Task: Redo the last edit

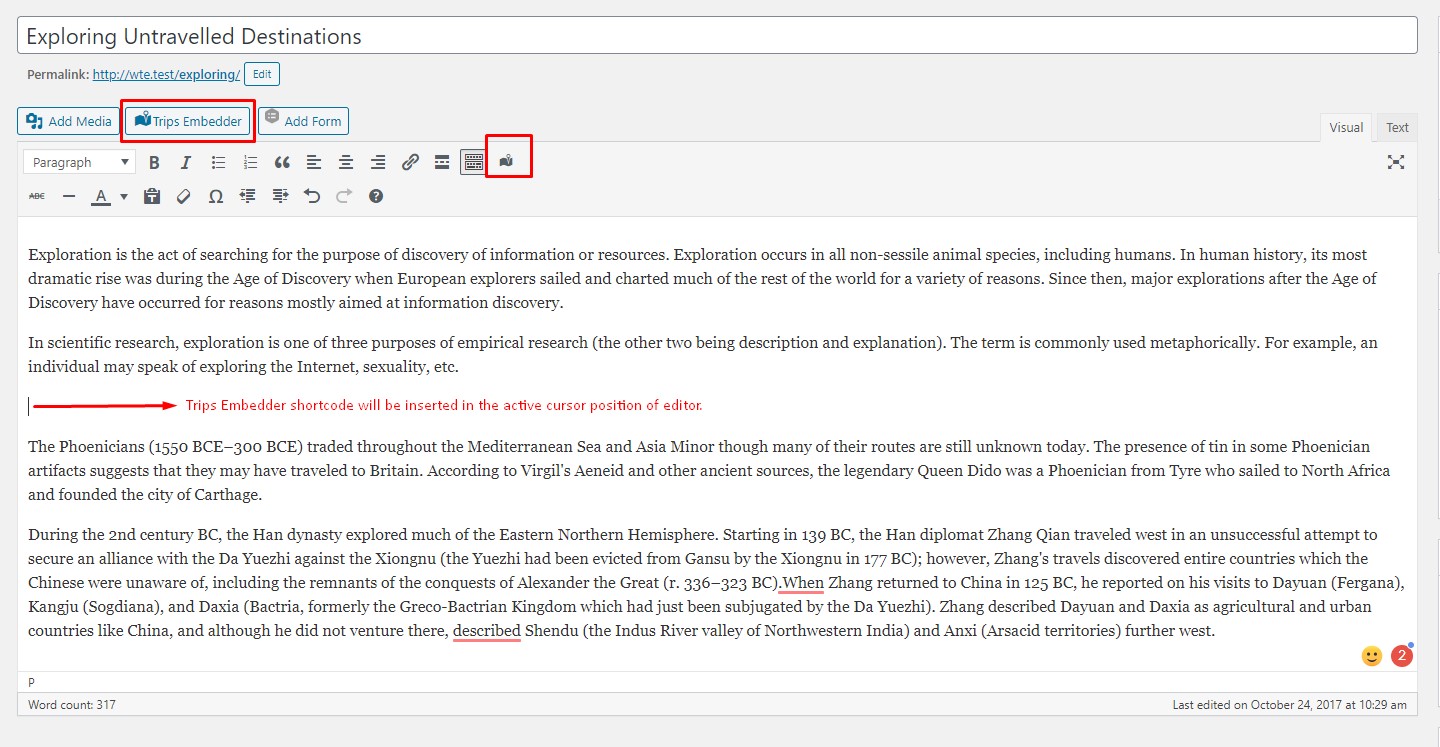Action: [344, 196]
